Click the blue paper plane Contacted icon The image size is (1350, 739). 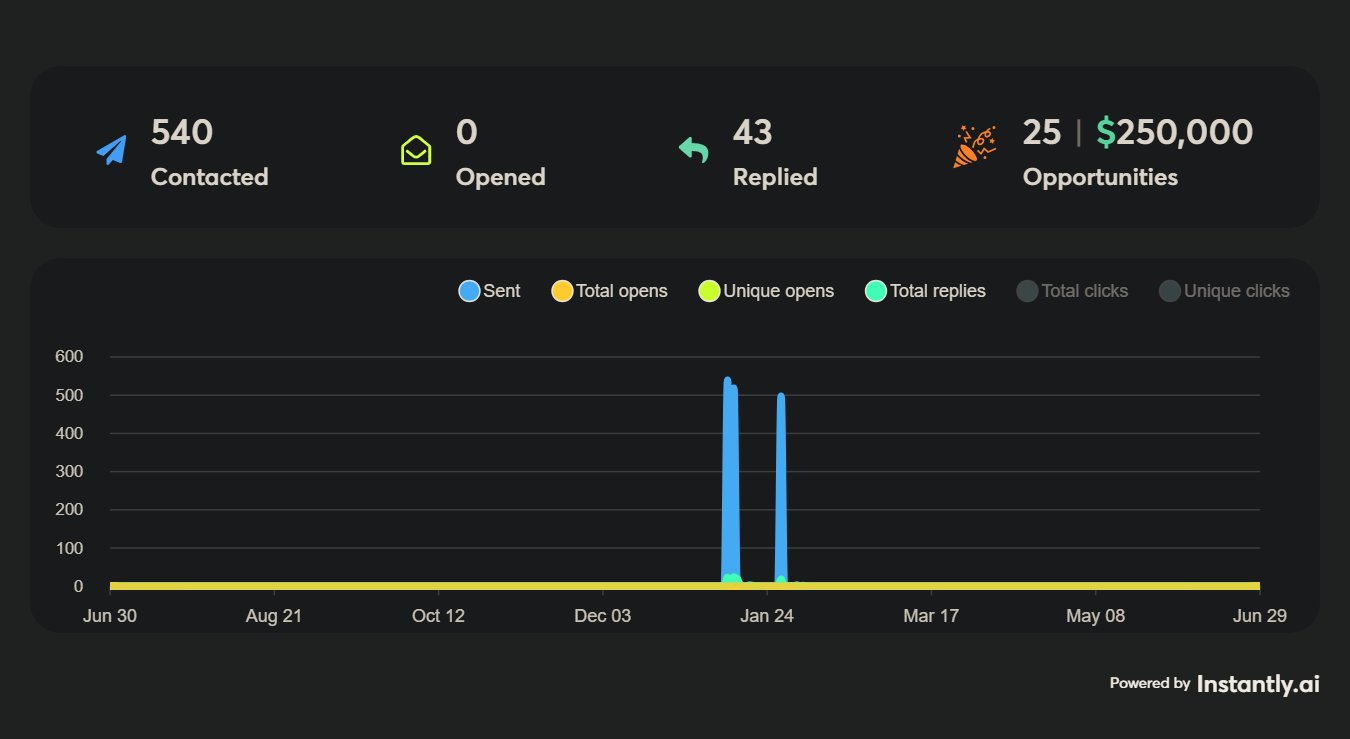tap(112, 150)
